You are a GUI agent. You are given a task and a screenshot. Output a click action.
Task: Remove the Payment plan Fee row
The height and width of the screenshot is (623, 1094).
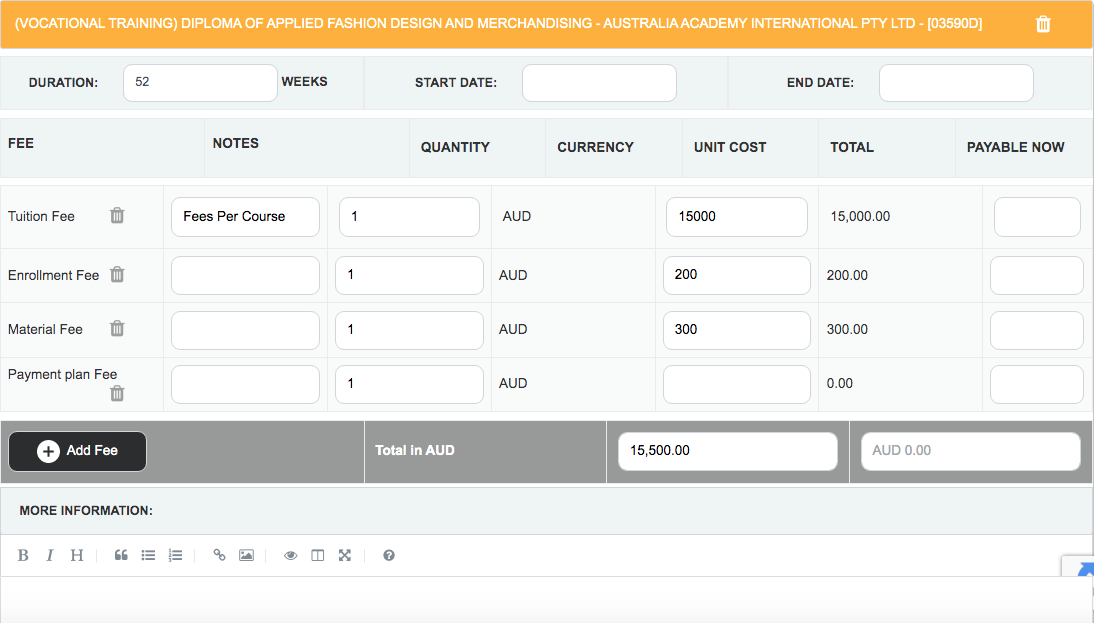pos(117,394)
